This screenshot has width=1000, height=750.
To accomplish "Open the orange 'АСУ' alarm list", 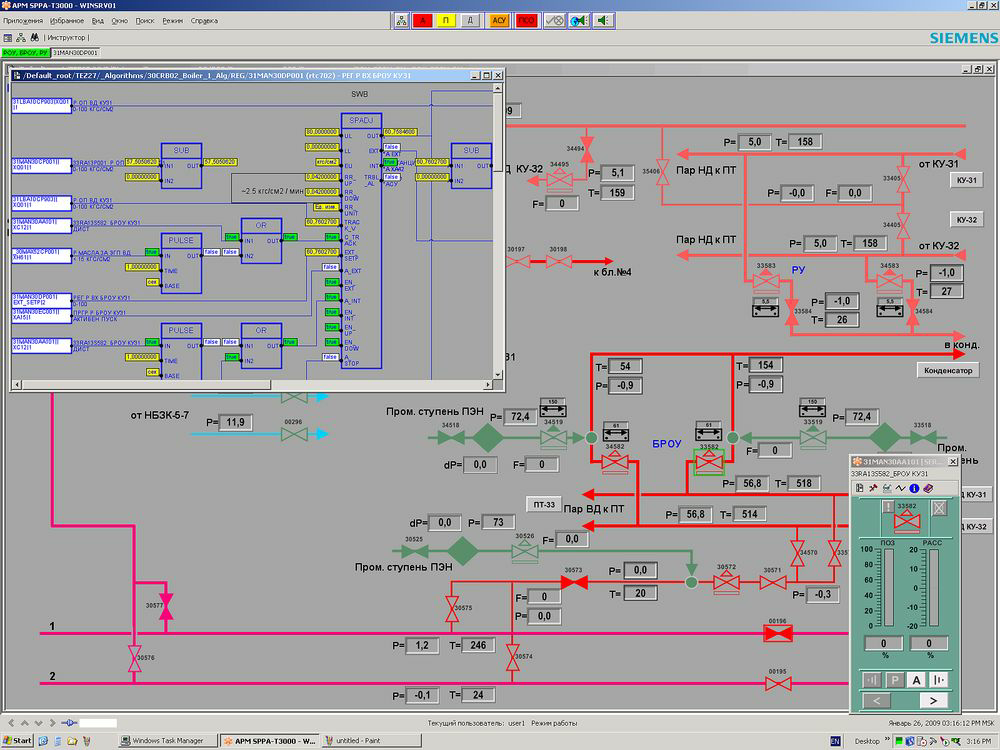I will [499, 20].
